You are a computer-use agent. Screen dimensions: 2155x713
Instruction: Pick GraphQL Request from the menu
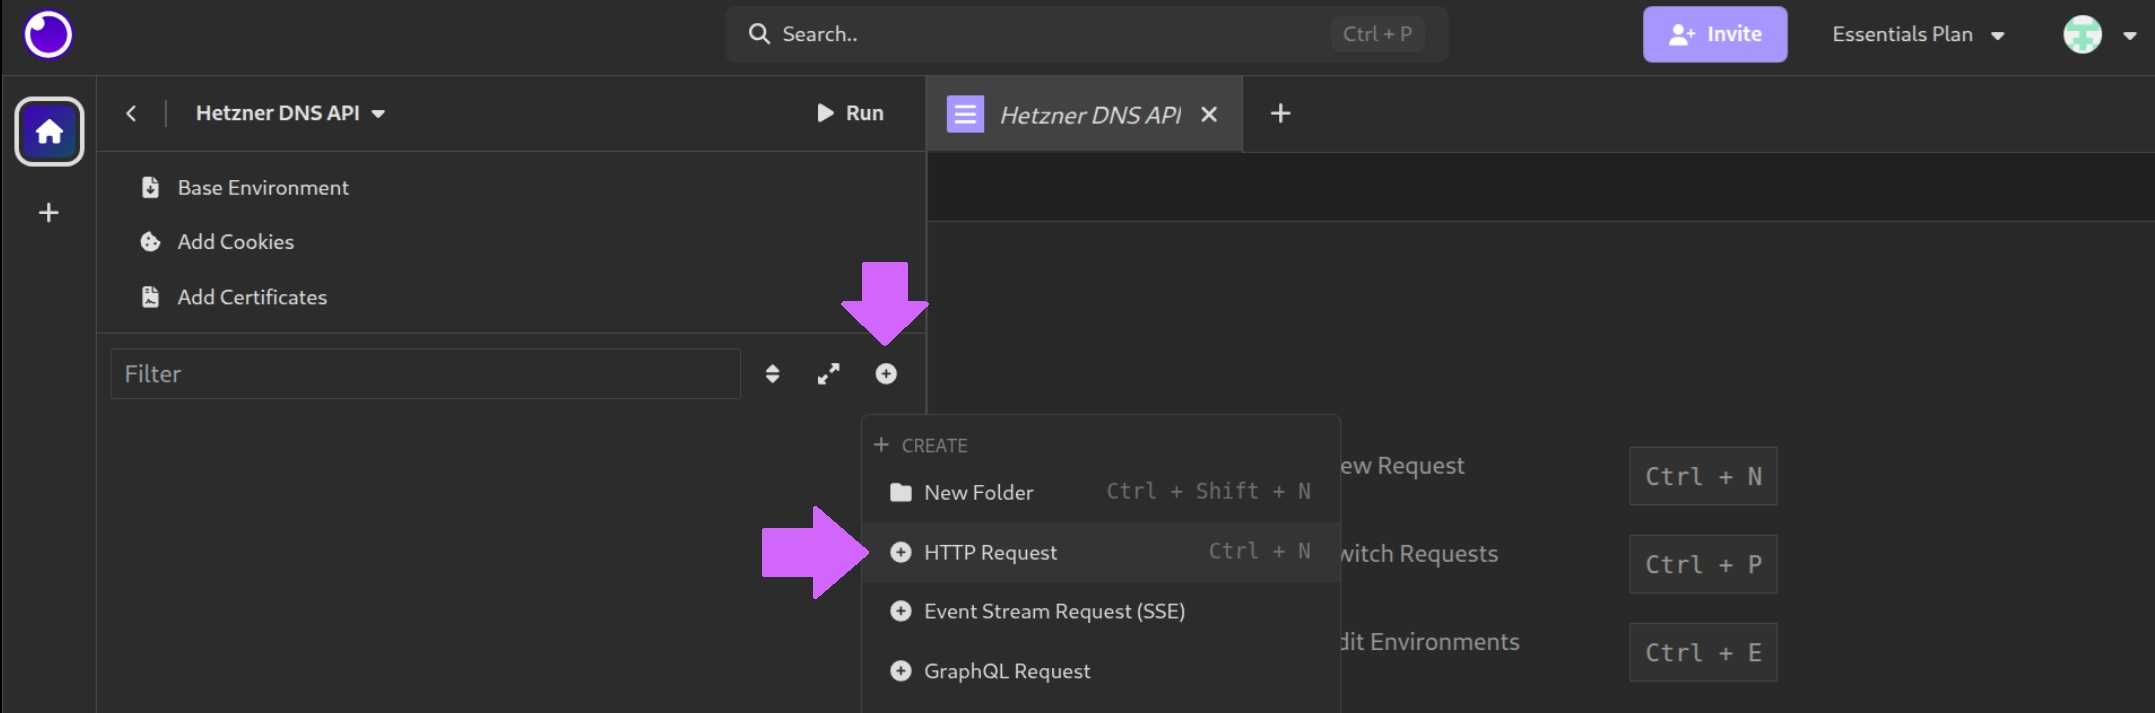pyautogui.click(x=1006, y=671)
